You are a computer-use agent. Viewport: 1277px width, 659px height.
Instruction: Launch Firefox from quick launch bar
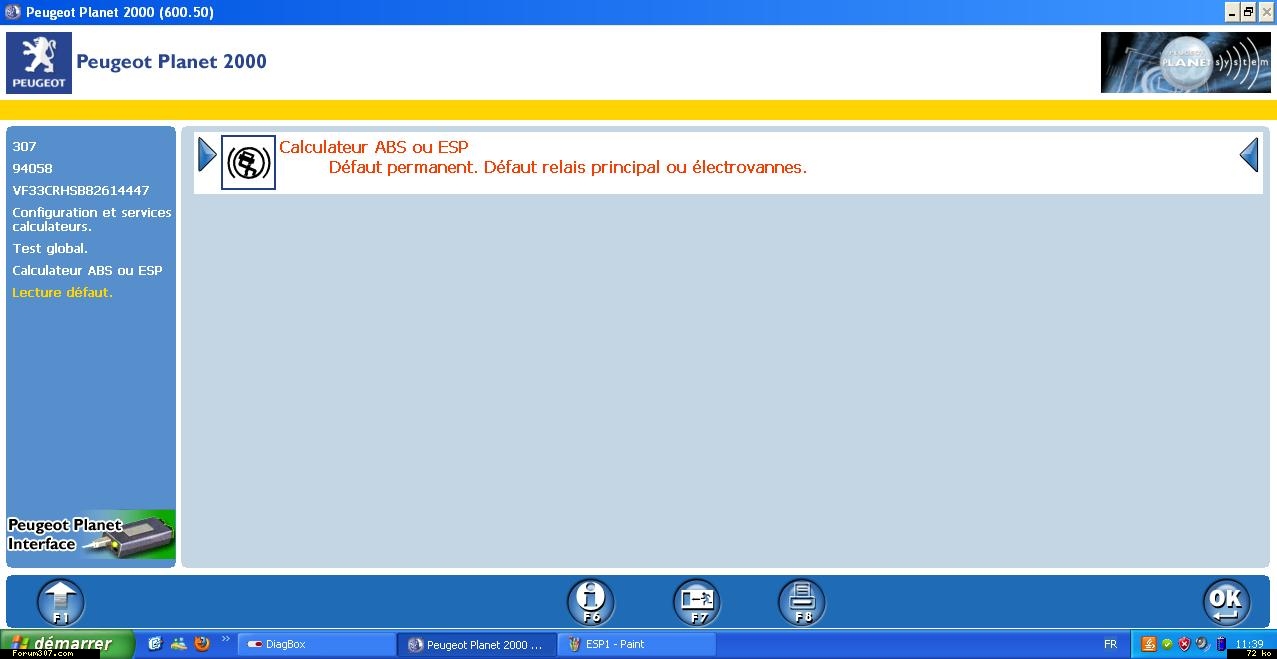click(202, 644)
